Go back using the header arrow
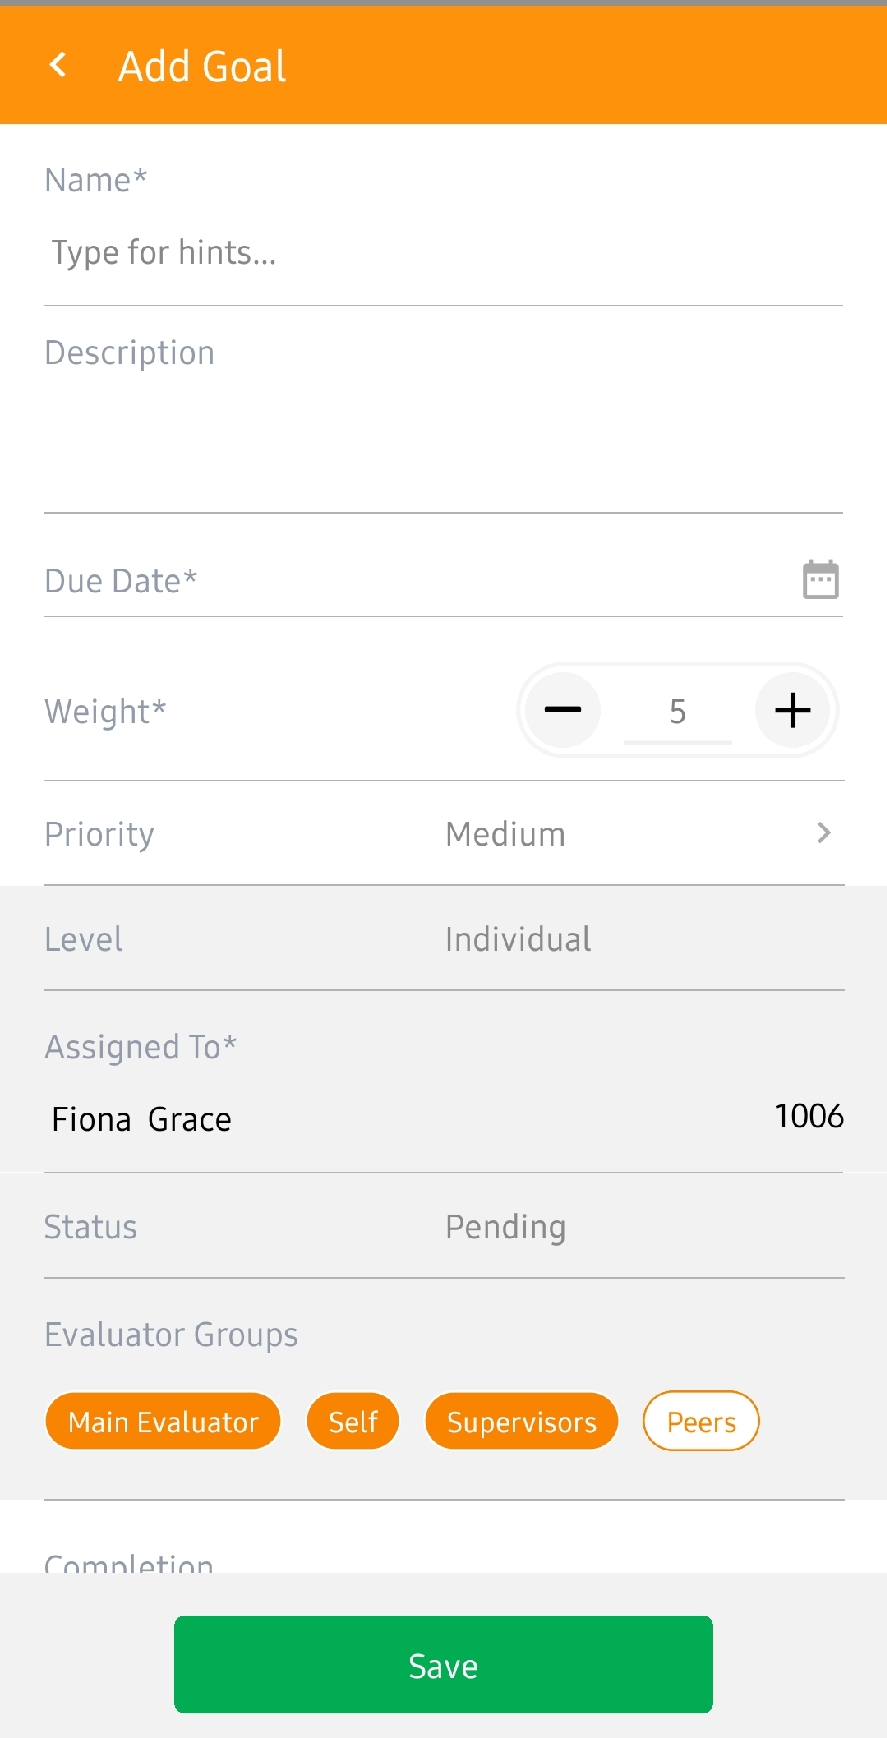The width and height of the screenshot is (887, 1738). [x=58, y=66]
